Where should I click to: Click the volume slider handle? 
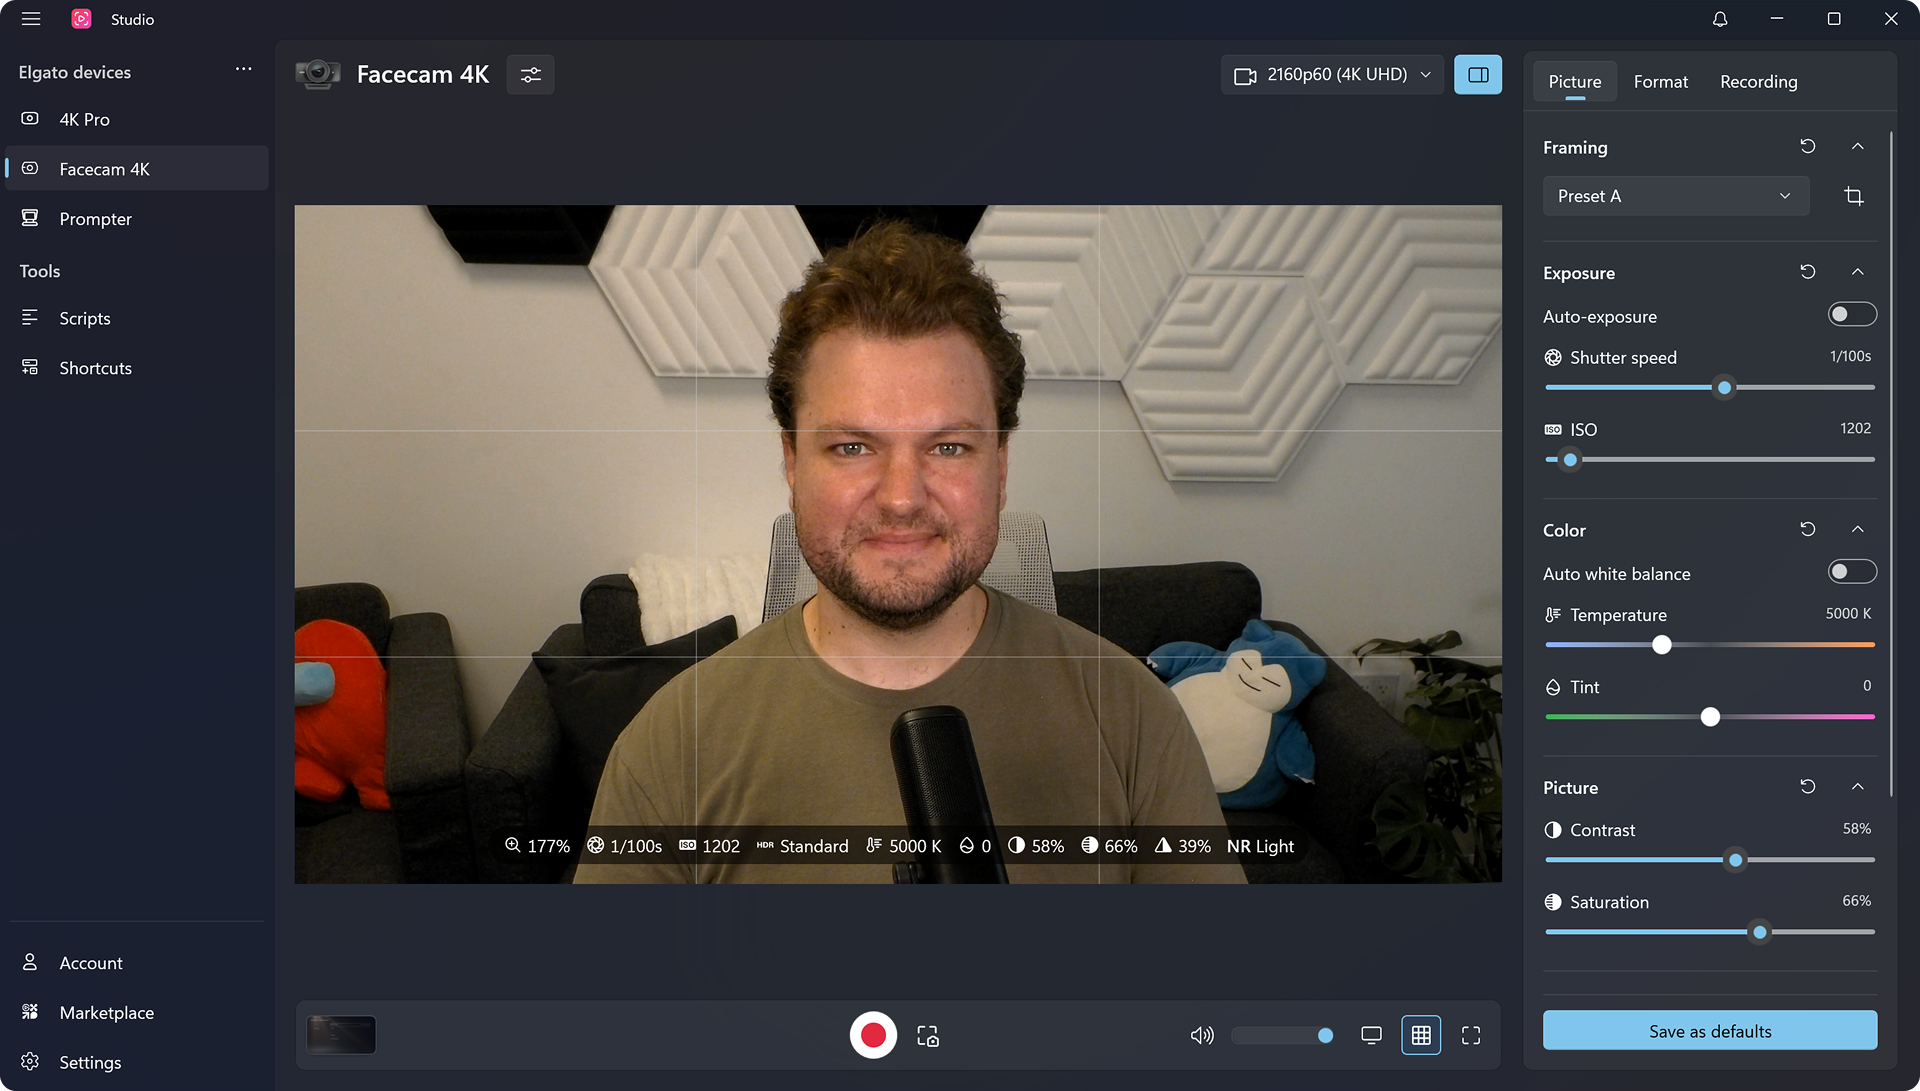(x=1325, y=1036)
